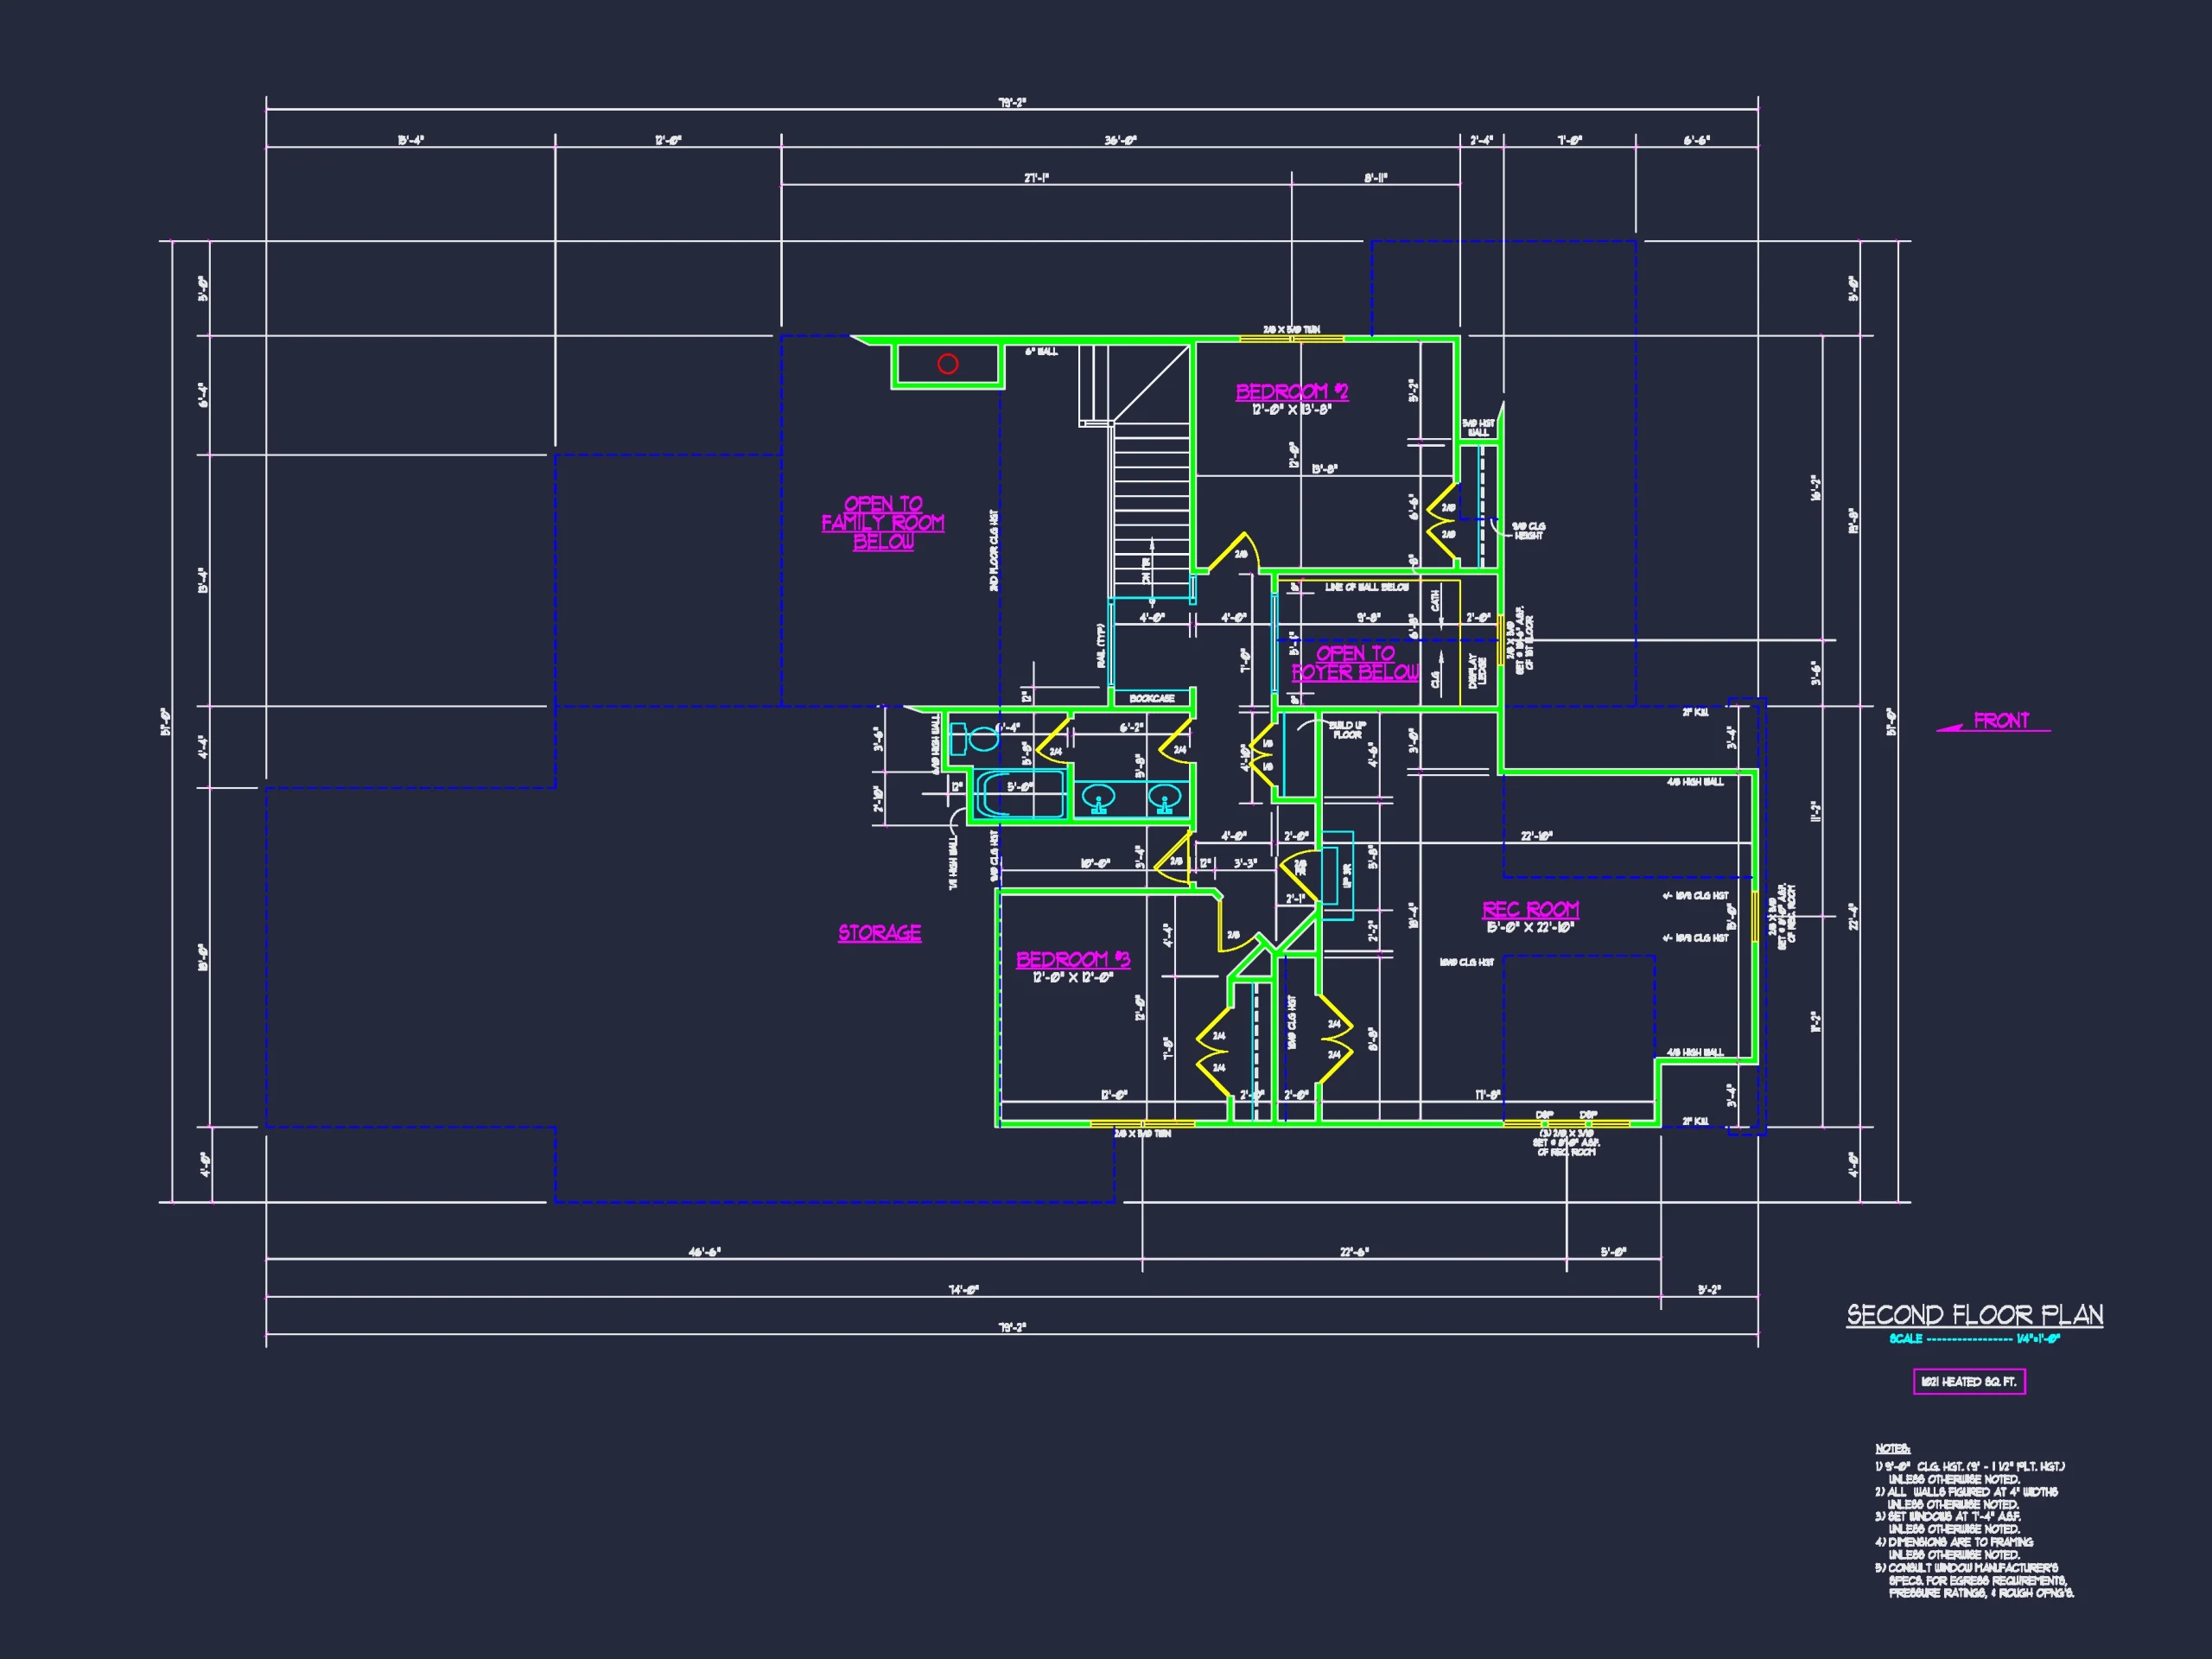
Task: Click the (3) 2/0 X 3/0 window note
Action: 1567,1142
